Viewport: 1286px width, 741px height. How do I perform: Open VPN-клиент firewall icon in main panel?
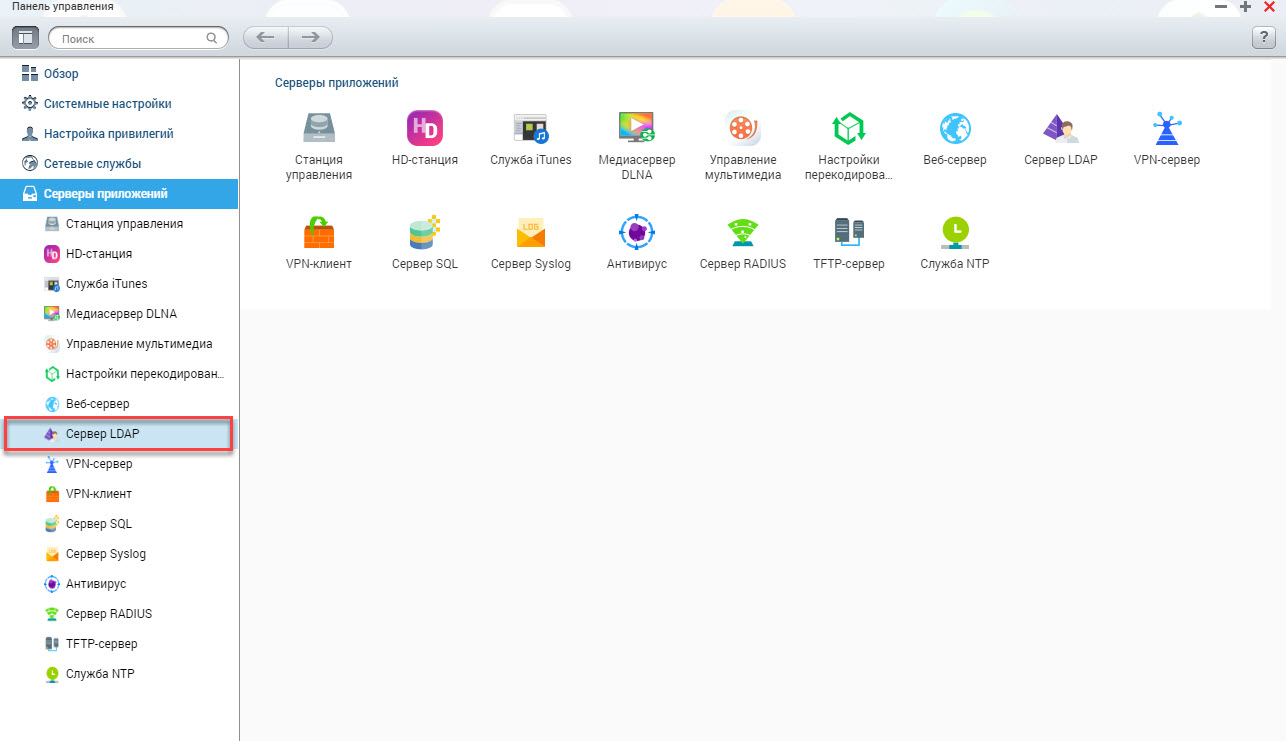pos(319,232)
